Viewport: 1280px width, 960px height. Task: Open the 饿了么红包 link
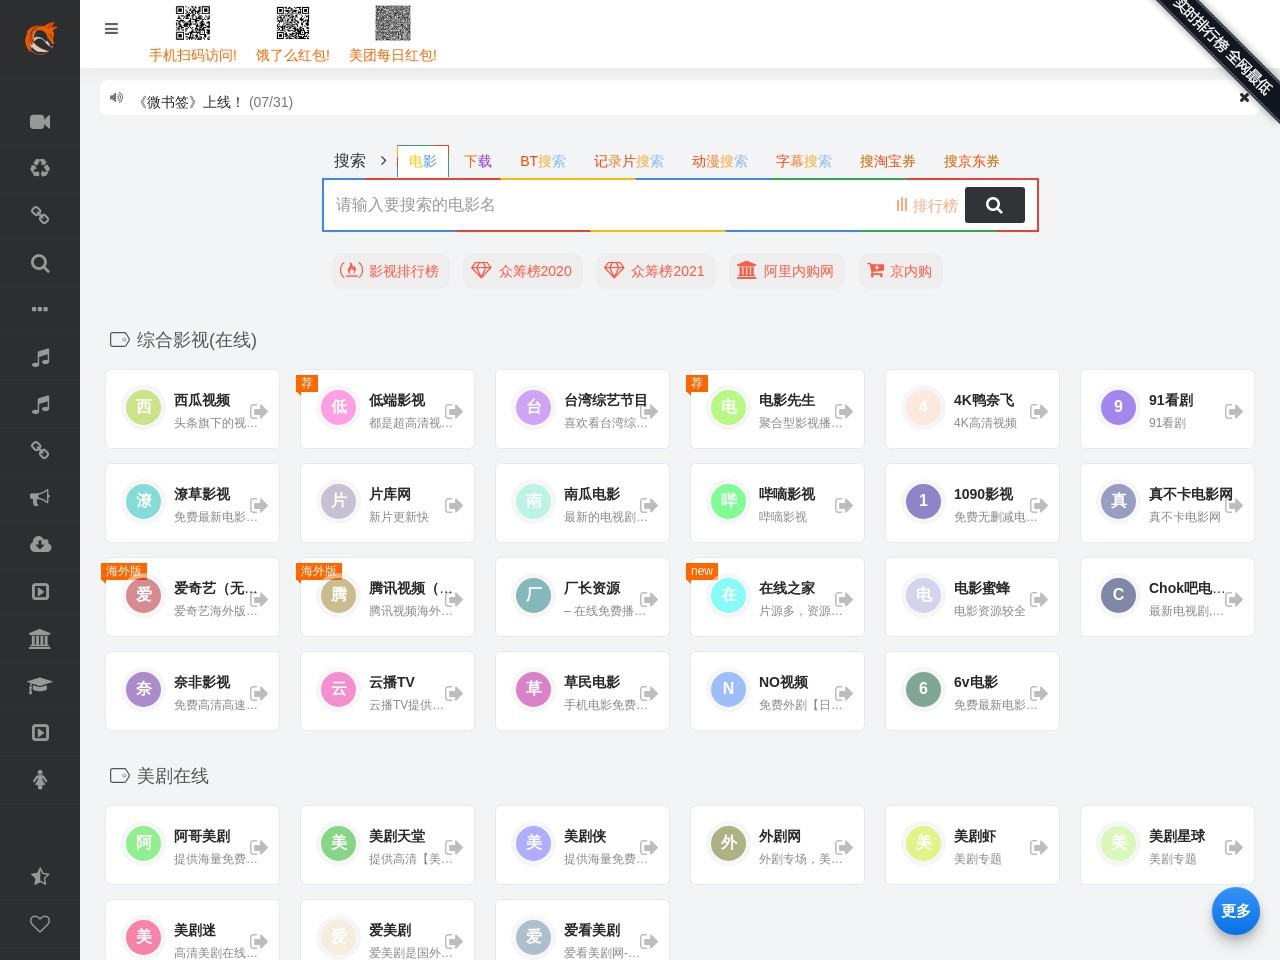point(293,34)
